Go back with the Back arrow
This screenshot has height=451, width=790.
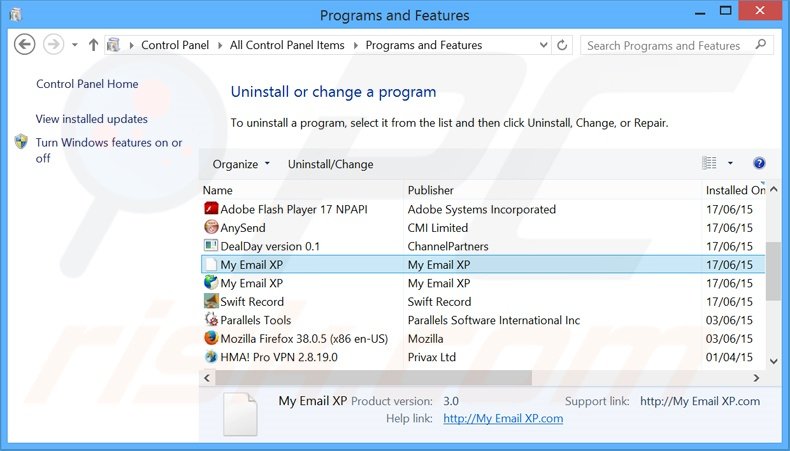coord(24,45)
